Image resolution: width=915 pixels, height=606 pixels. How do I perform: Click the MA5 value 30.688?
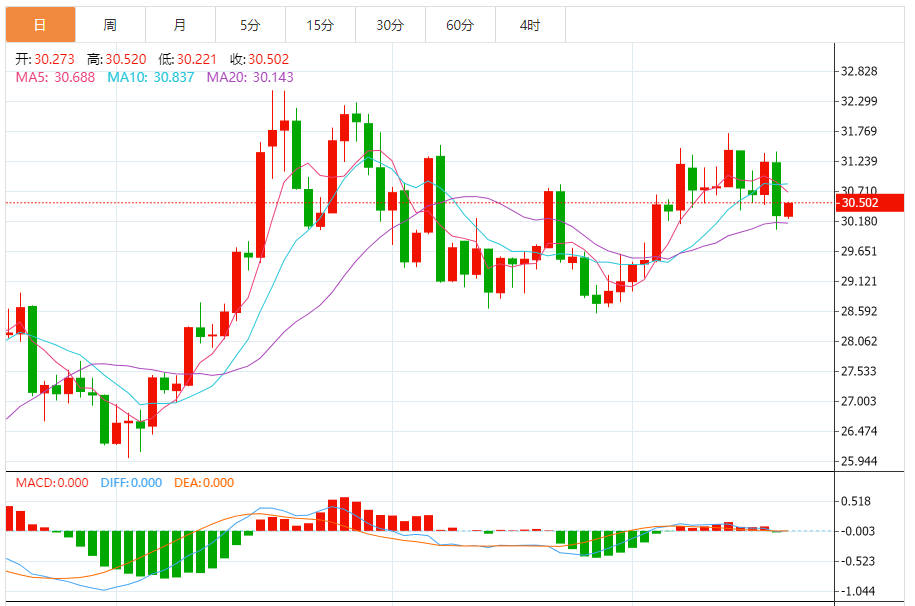[x=74, y=77]
